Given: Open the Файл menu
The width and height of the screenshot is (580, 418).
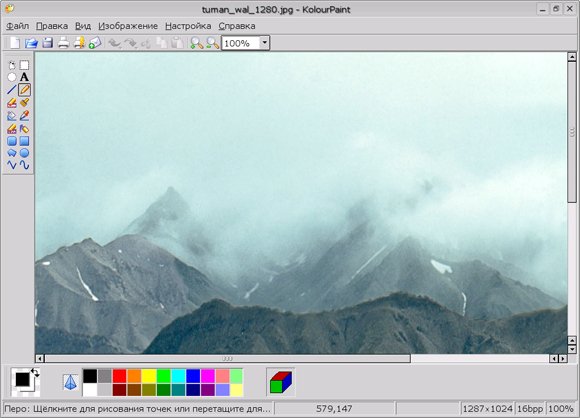Looking at the screenshot, I should 18,26.
